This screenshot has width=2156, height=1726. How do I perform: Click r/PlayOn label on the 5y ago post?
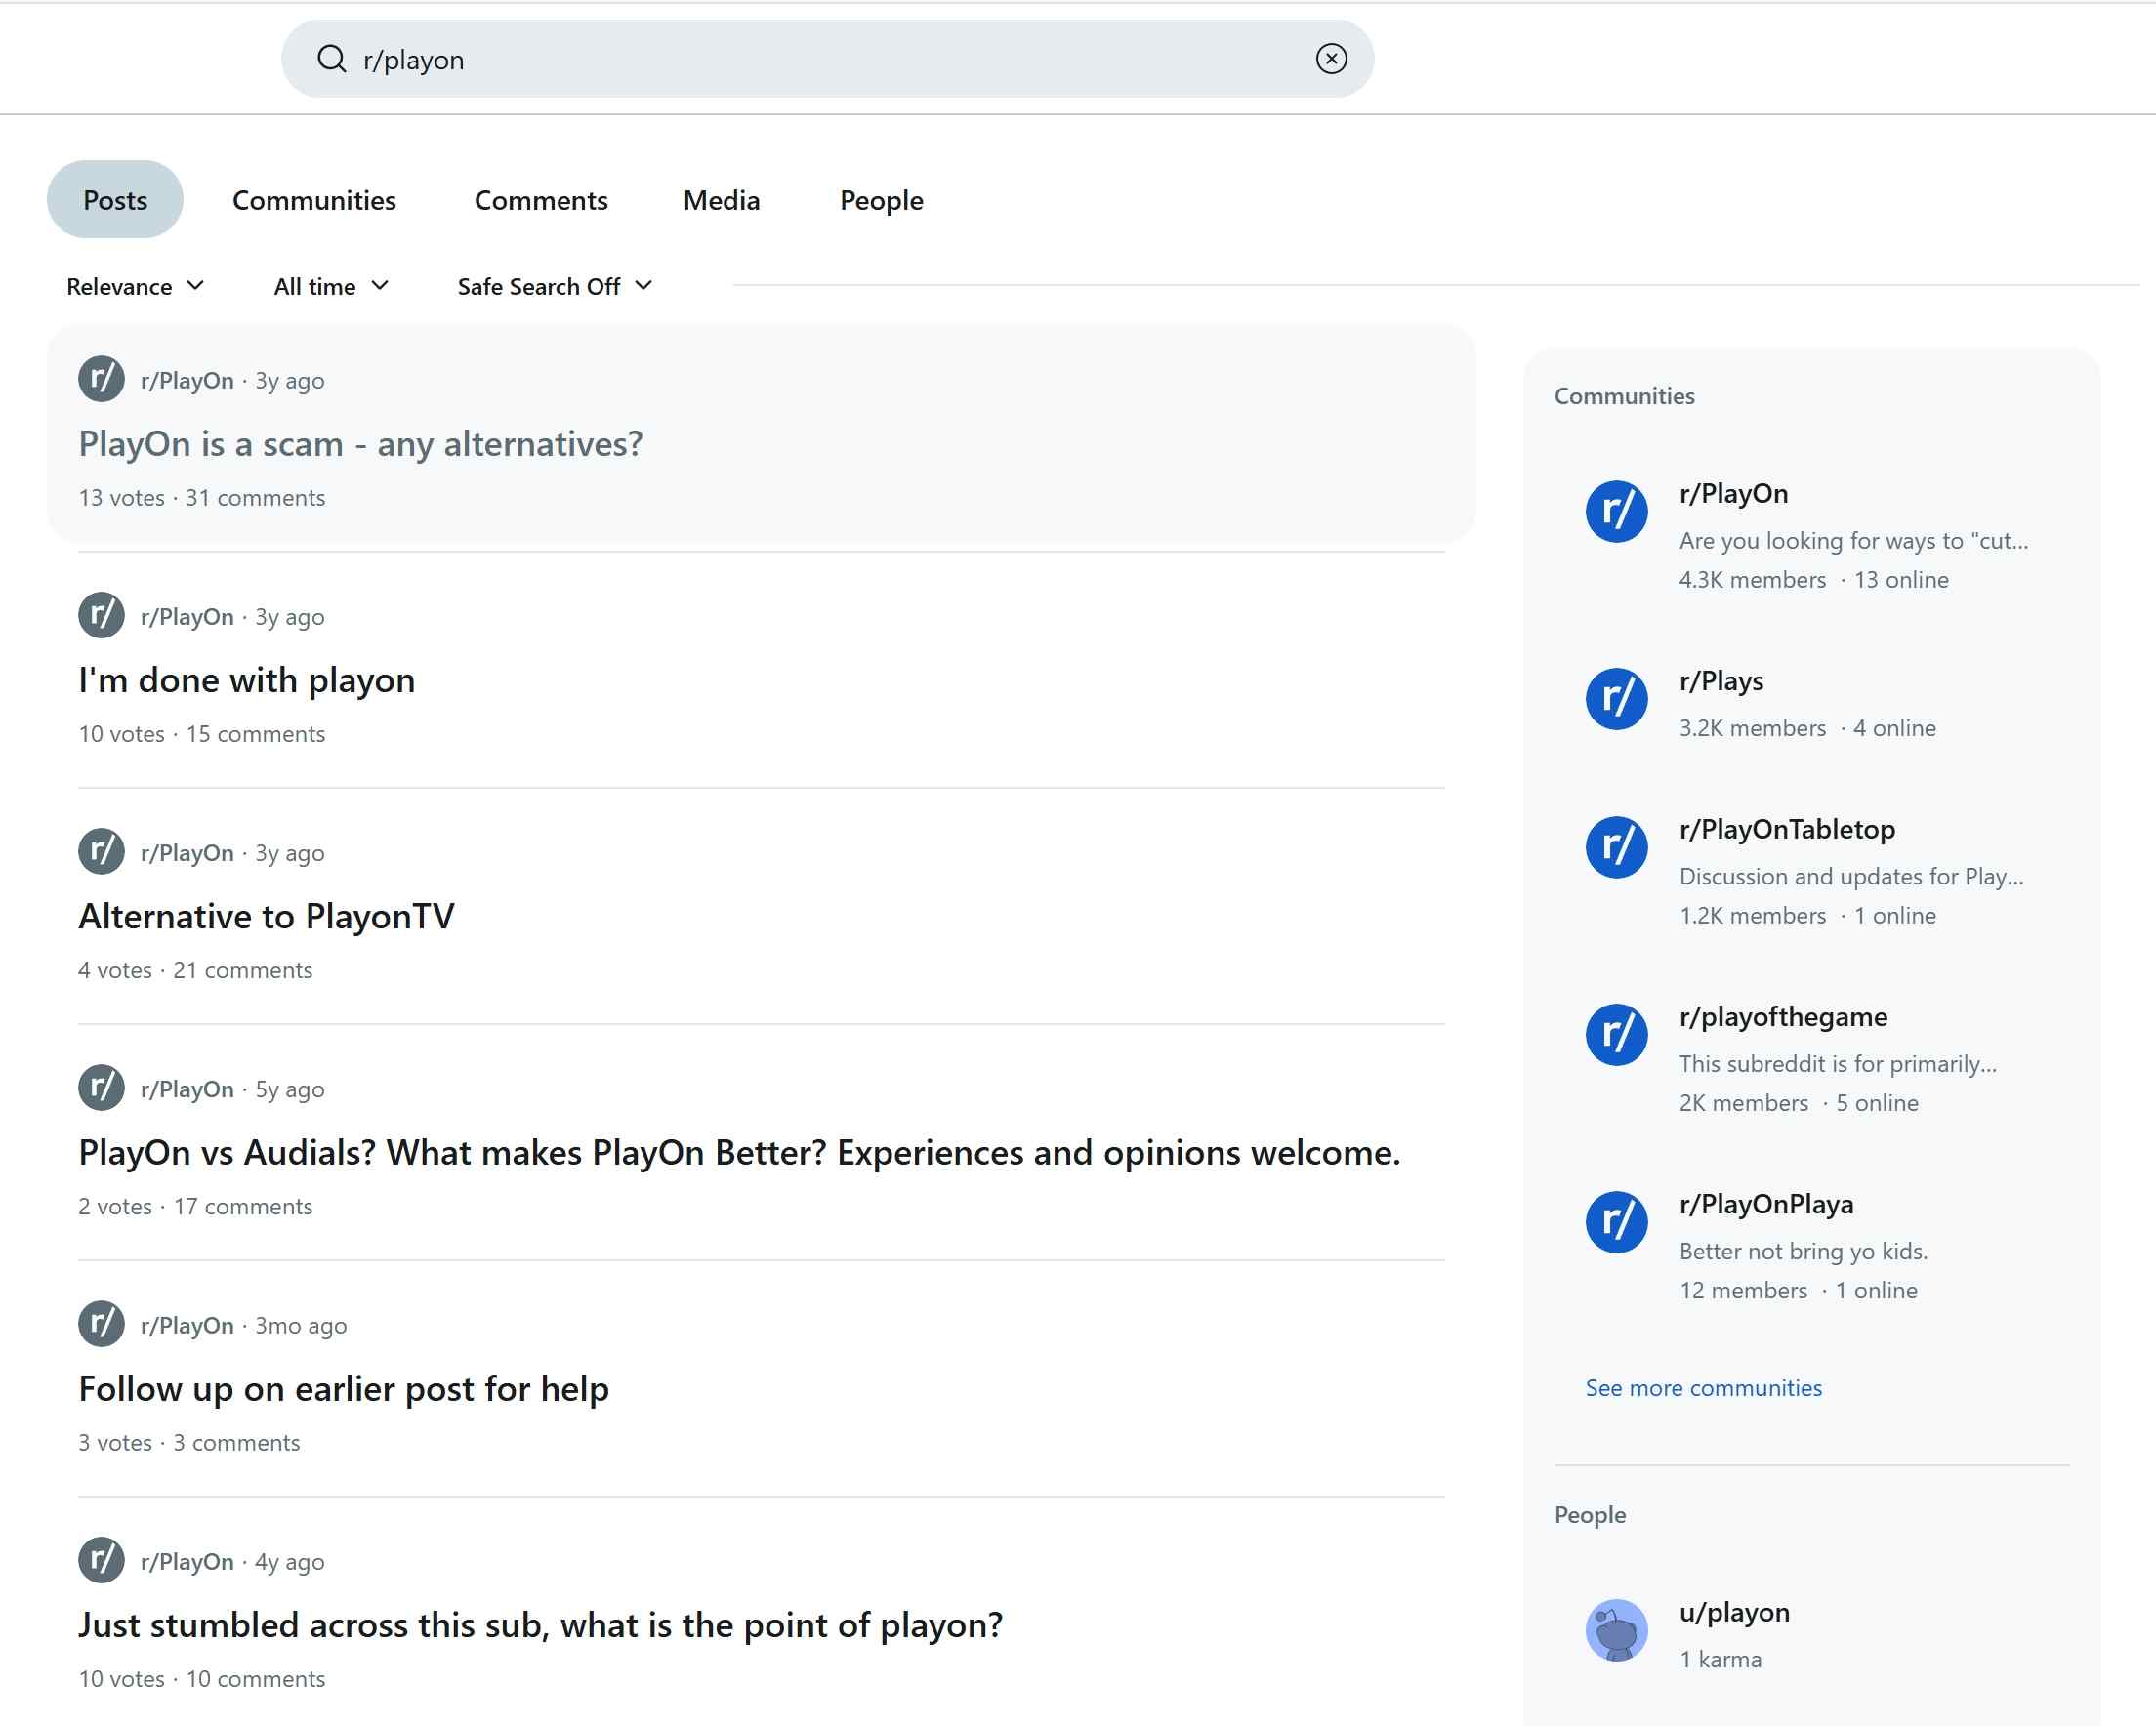point(187,1089)
